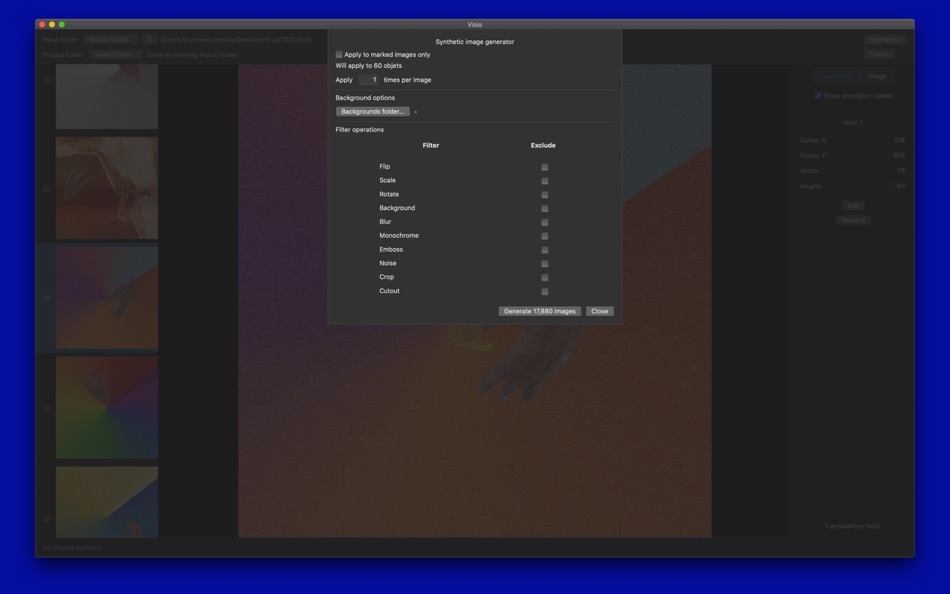This screenshot has height=594, width=950.
Task: Enable Apply to marked images only checkbox
Action: pyautogui.click(x=339, y=55)
